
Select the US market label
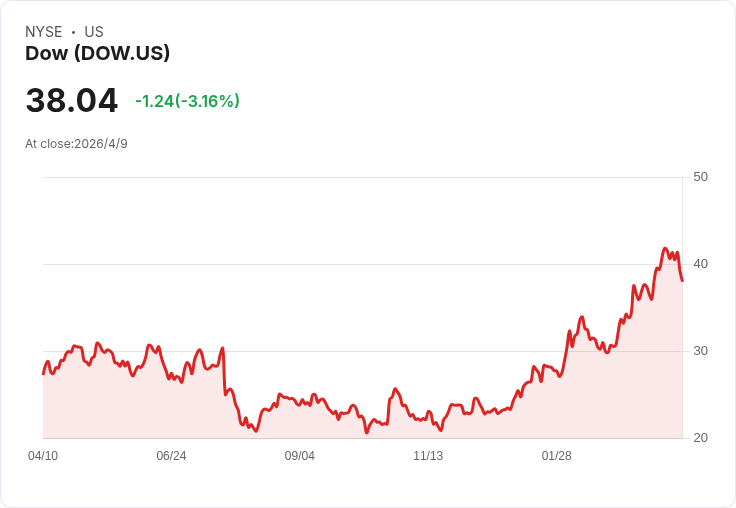(94, 32)
